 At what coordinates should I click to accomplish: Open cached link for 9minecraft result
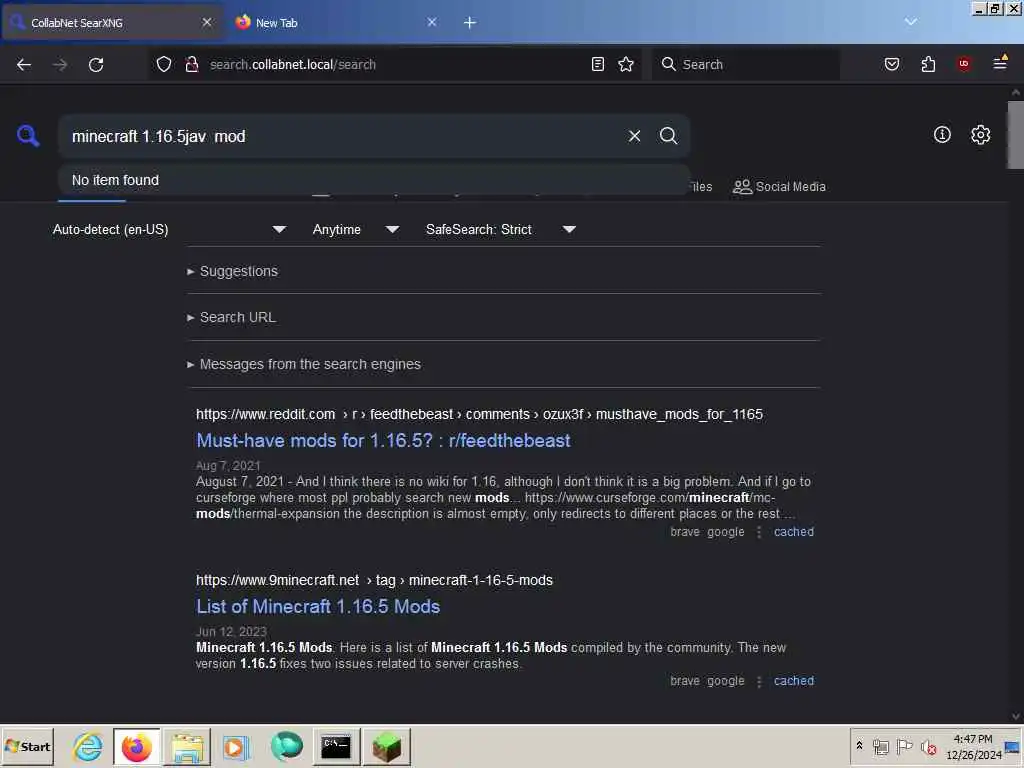[793, 680]
